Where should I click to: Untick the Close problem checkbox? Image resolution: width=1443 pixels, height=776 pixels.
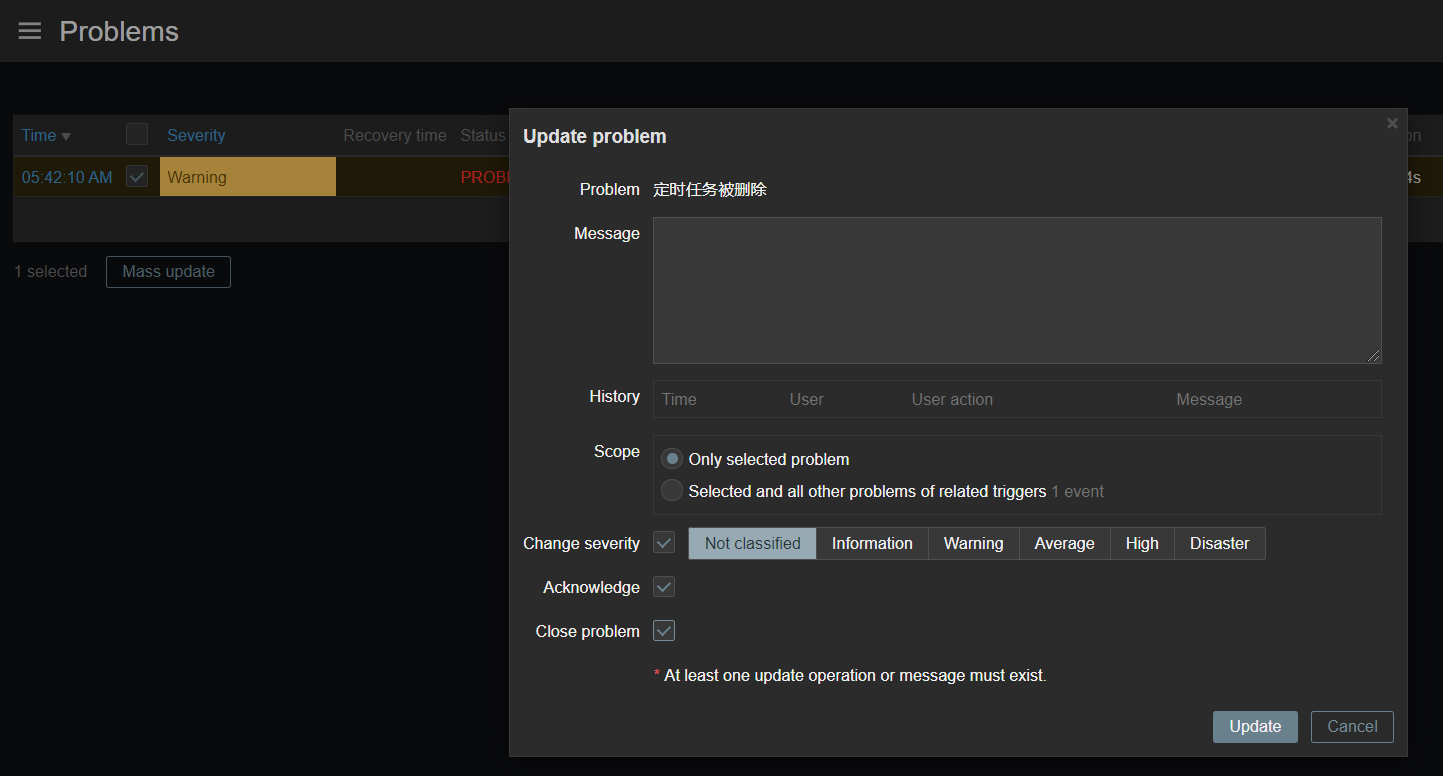[664, 631]
